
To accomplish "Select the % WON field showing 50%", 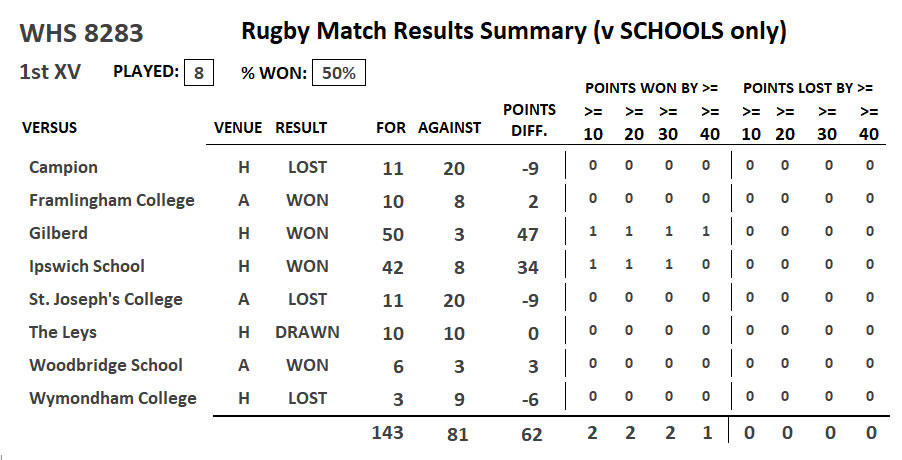I will pyautogui.click(x=338, y=73).
